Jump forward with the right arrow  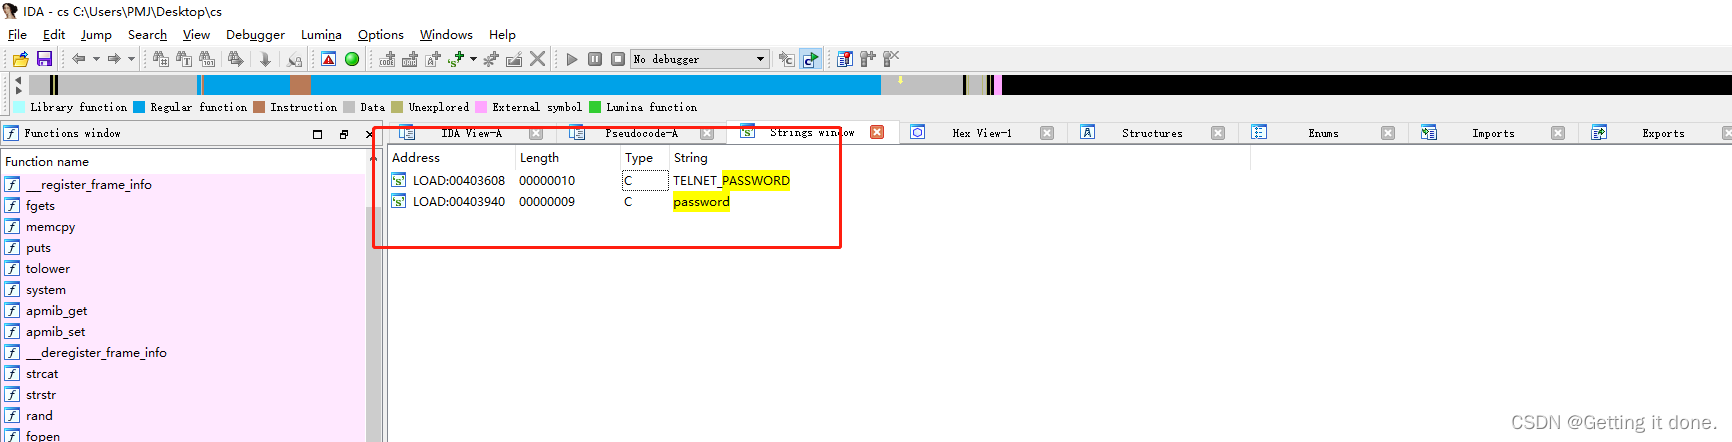click(x=114, y=59)
